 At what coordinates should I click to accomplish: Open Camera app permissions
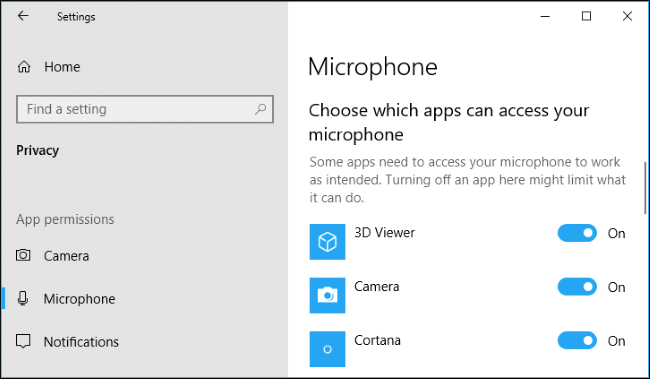tap(66, 256)
